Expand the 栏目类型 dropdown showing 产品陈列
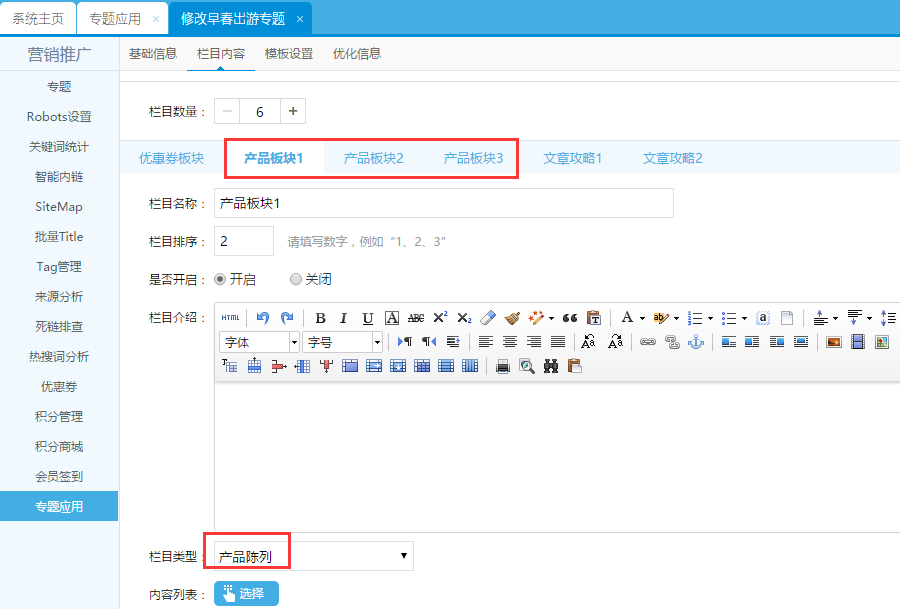Viewport: 900px width, 609px height. (x=313, y=556)
